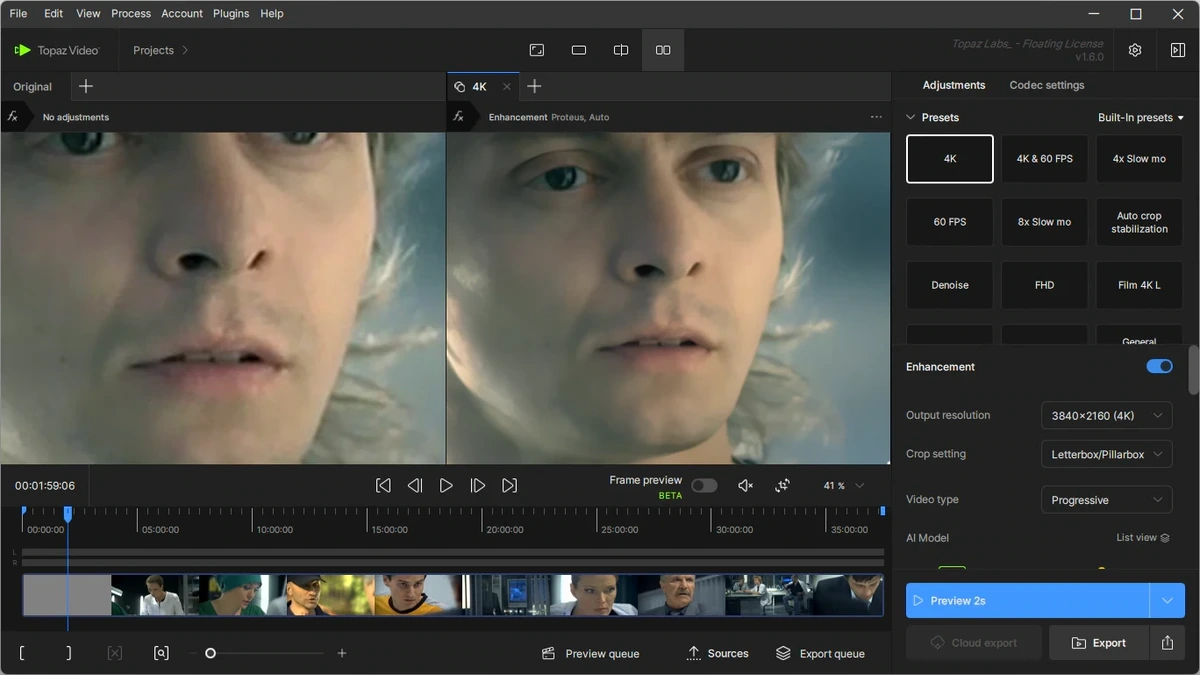1200x675 pixels.
Task: Select the FHD preset
Action: click(x=1045, y=285)
